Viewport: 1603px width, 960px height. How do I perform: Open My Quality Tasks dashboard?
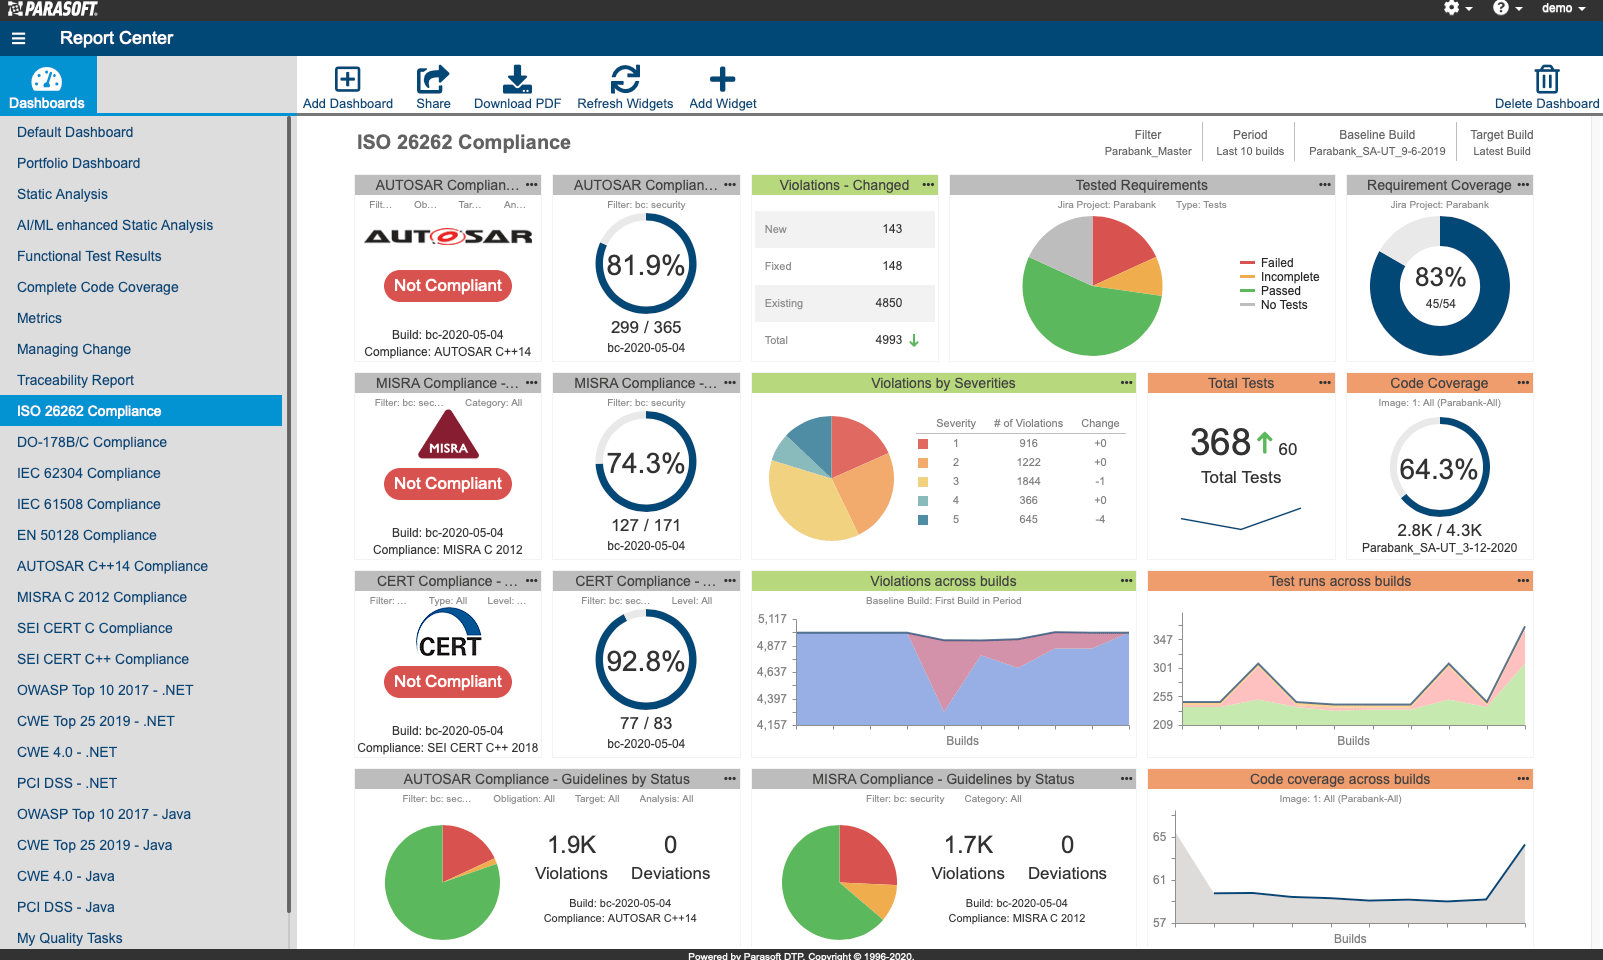tap(69, 938)
